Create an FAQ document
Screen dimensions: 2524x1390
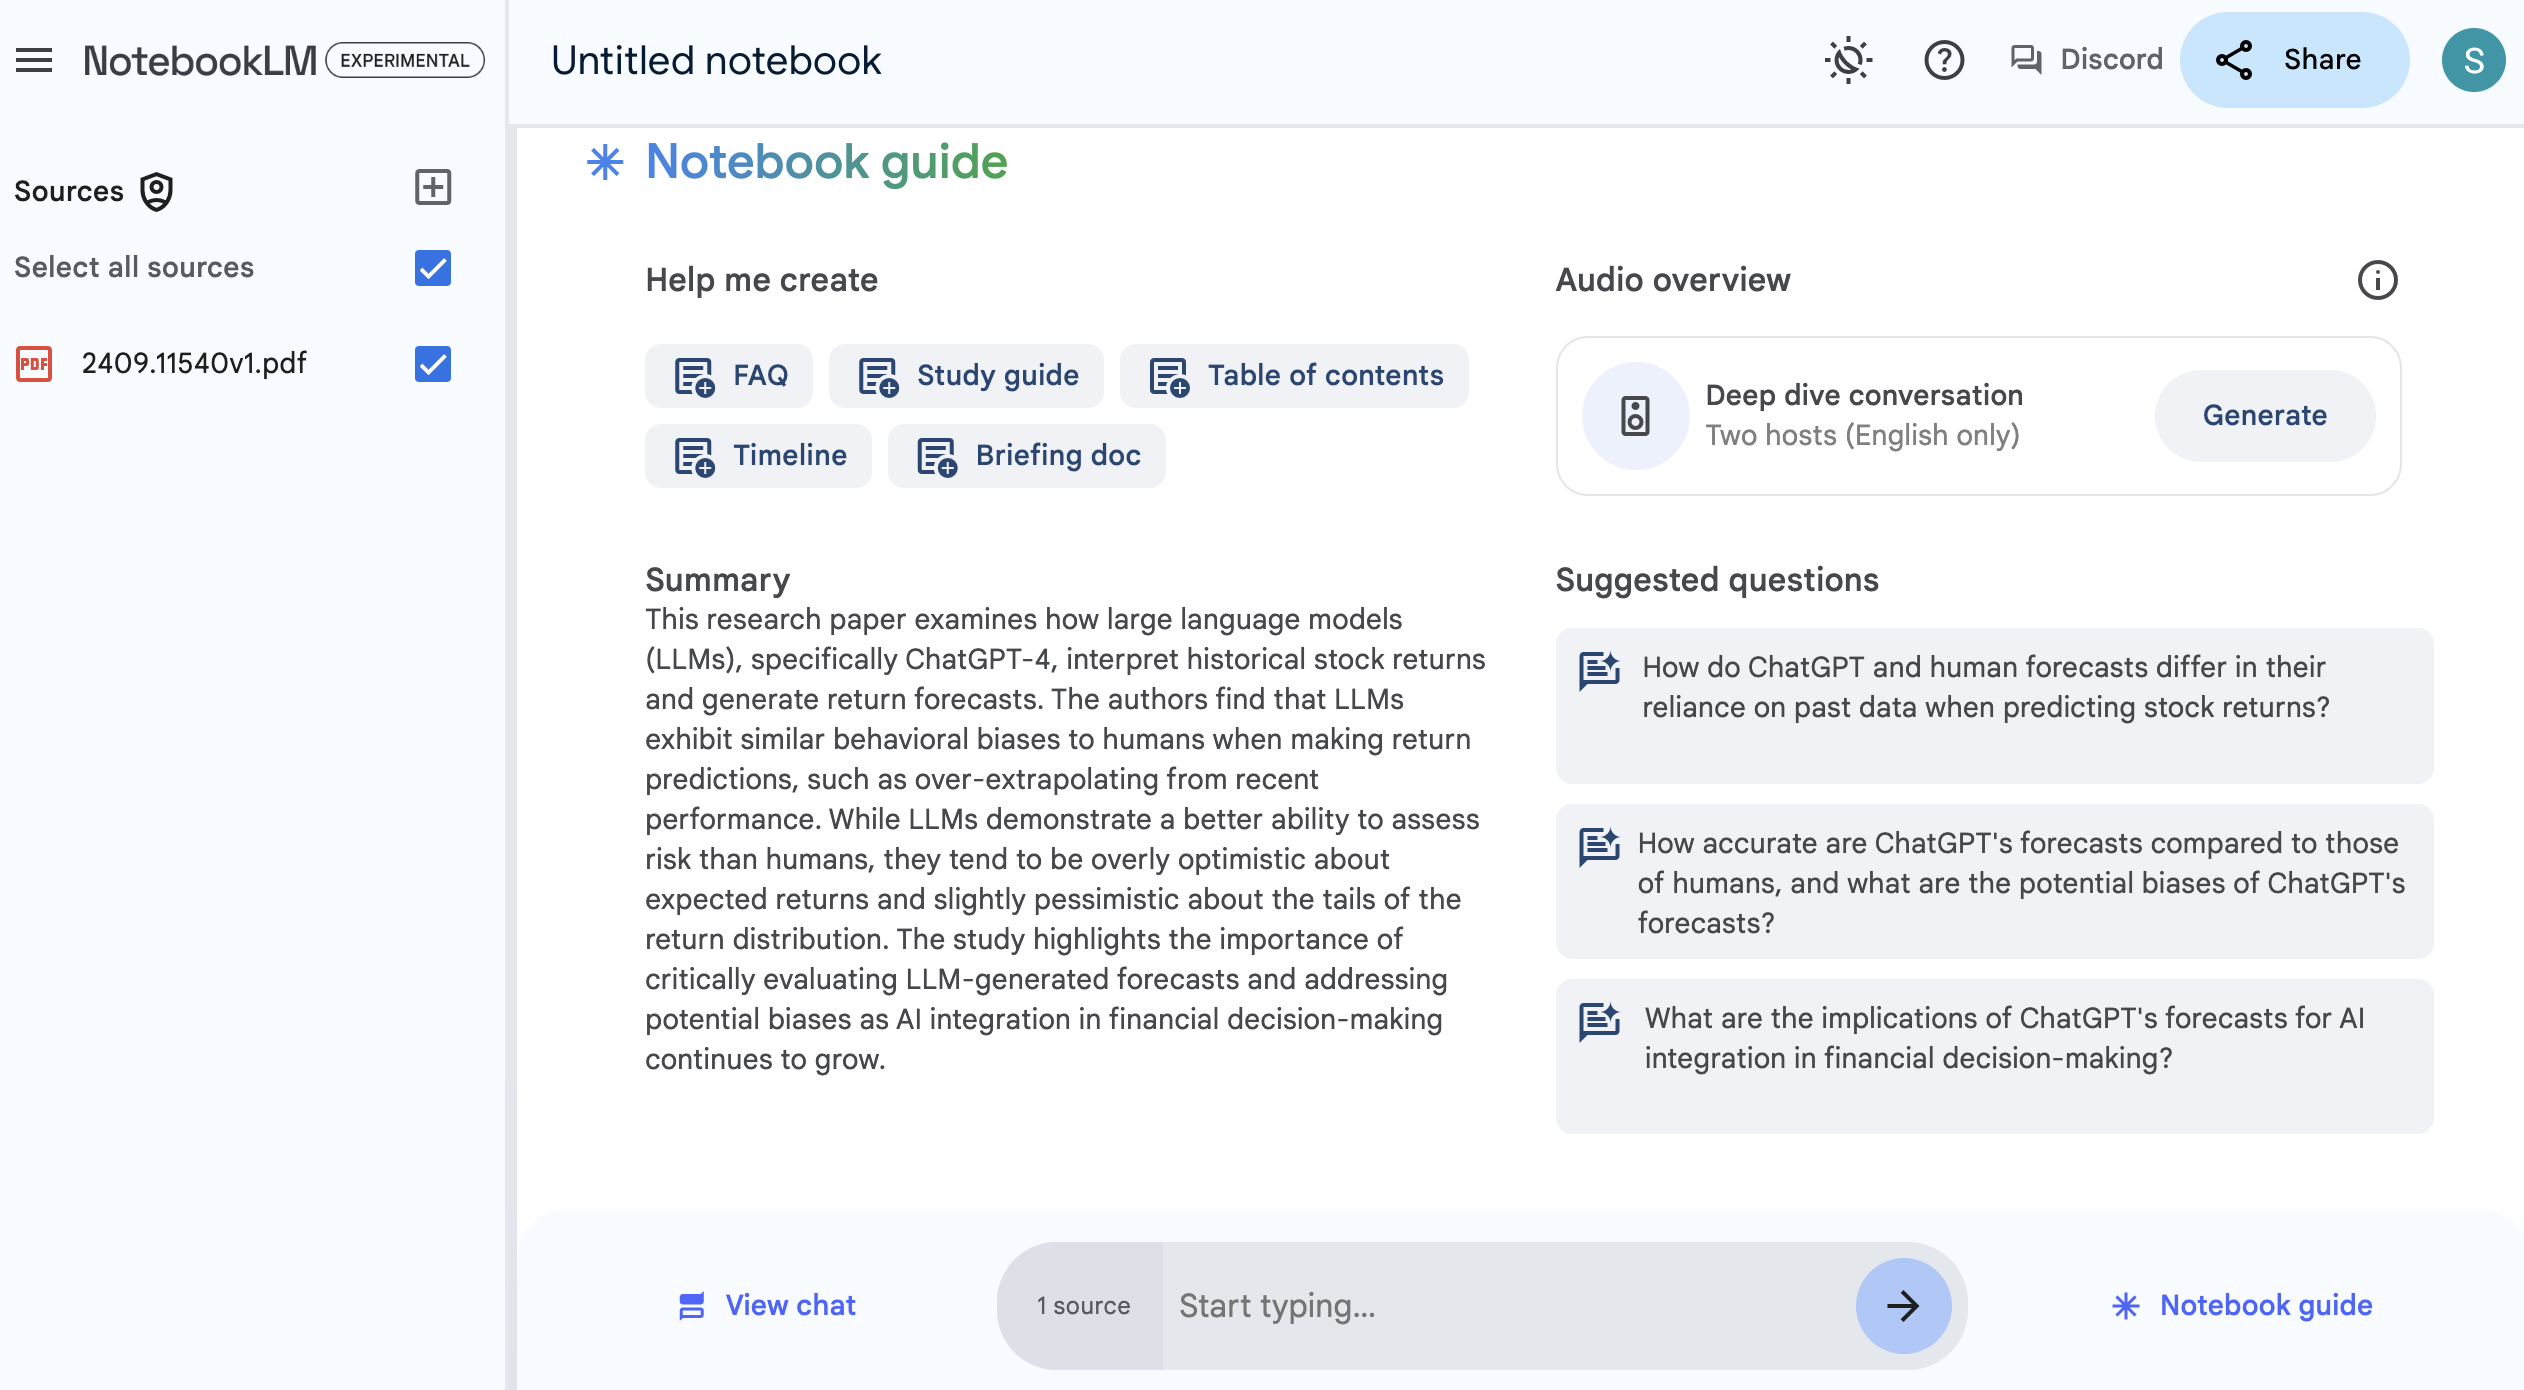tap(729, 376)
